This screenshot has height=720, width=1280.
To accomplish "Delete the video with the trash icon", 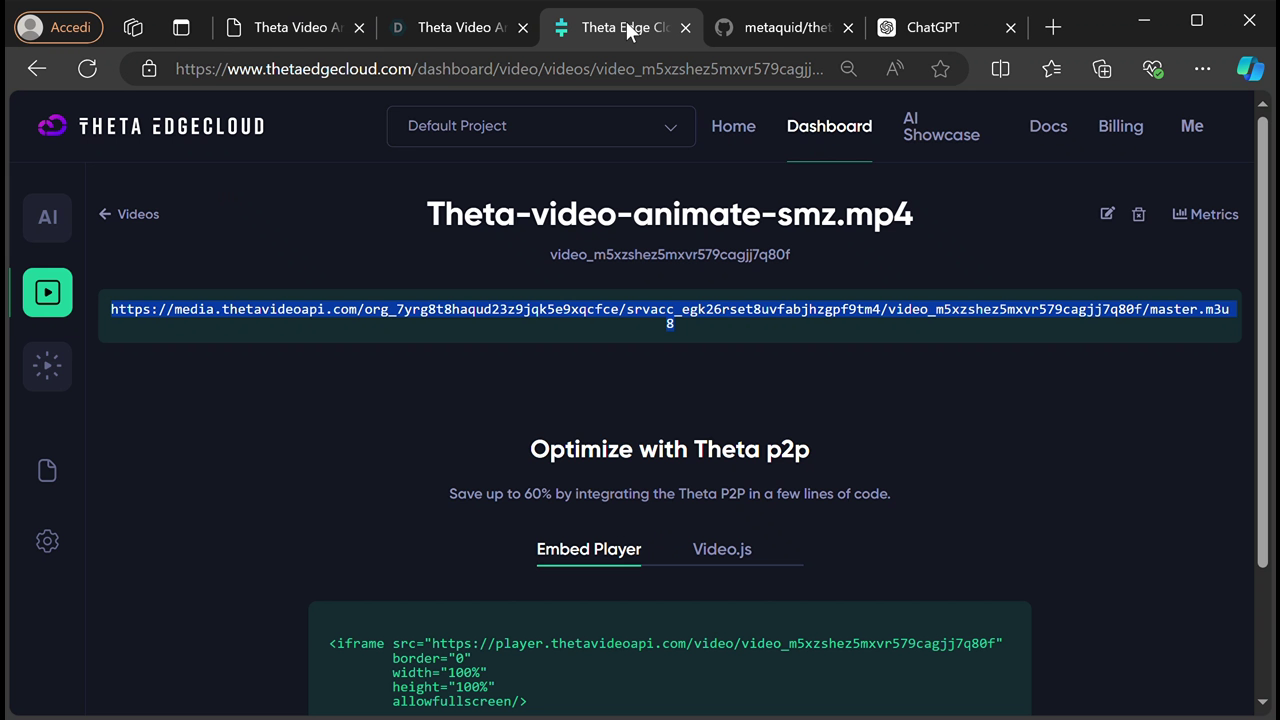I will tap(1138, 214).
